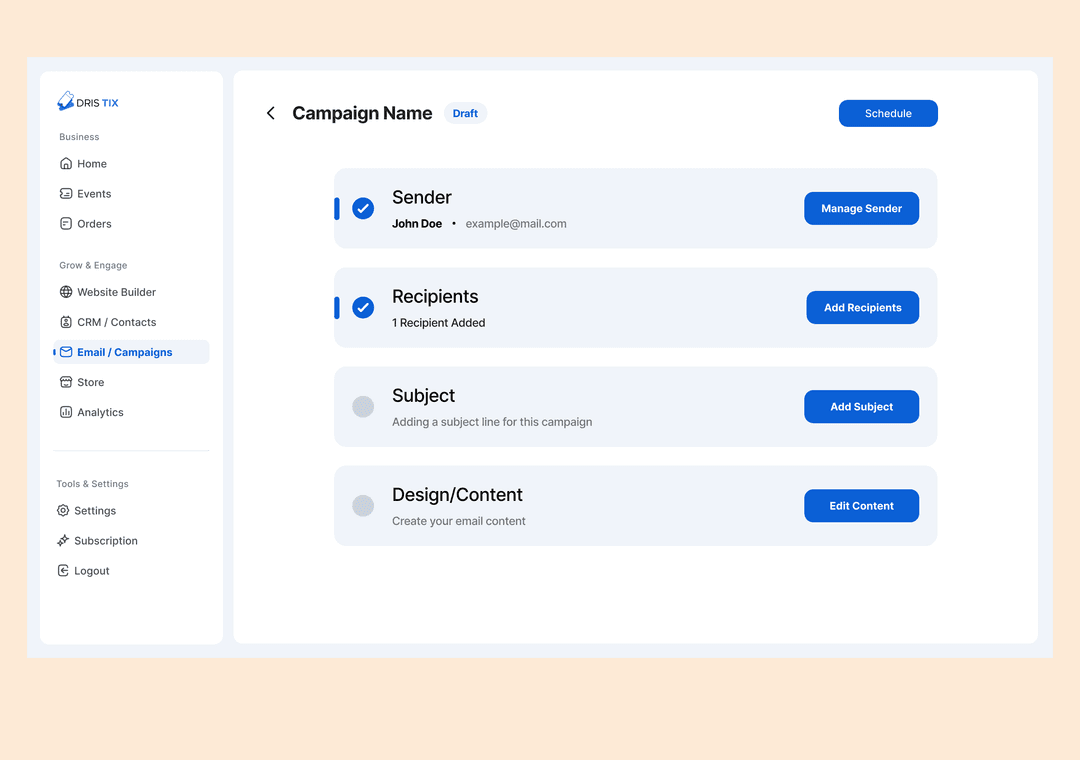Click the Recipients heading
This screenshot has width=1080, height=760.
[x=435, y=296]
